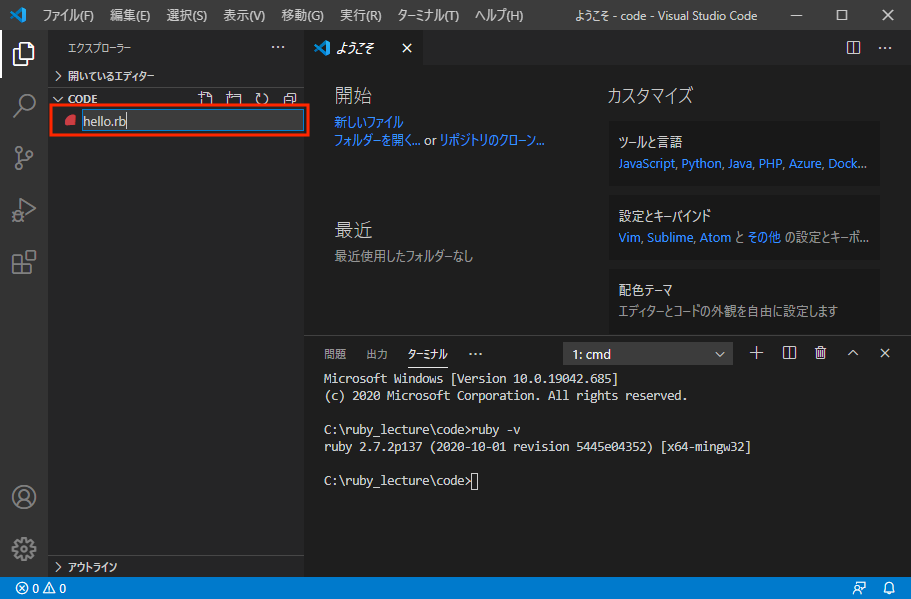Switch to the 問題 panel tab
This screenshot has height=599, width=911.
[x=335, y=354]
